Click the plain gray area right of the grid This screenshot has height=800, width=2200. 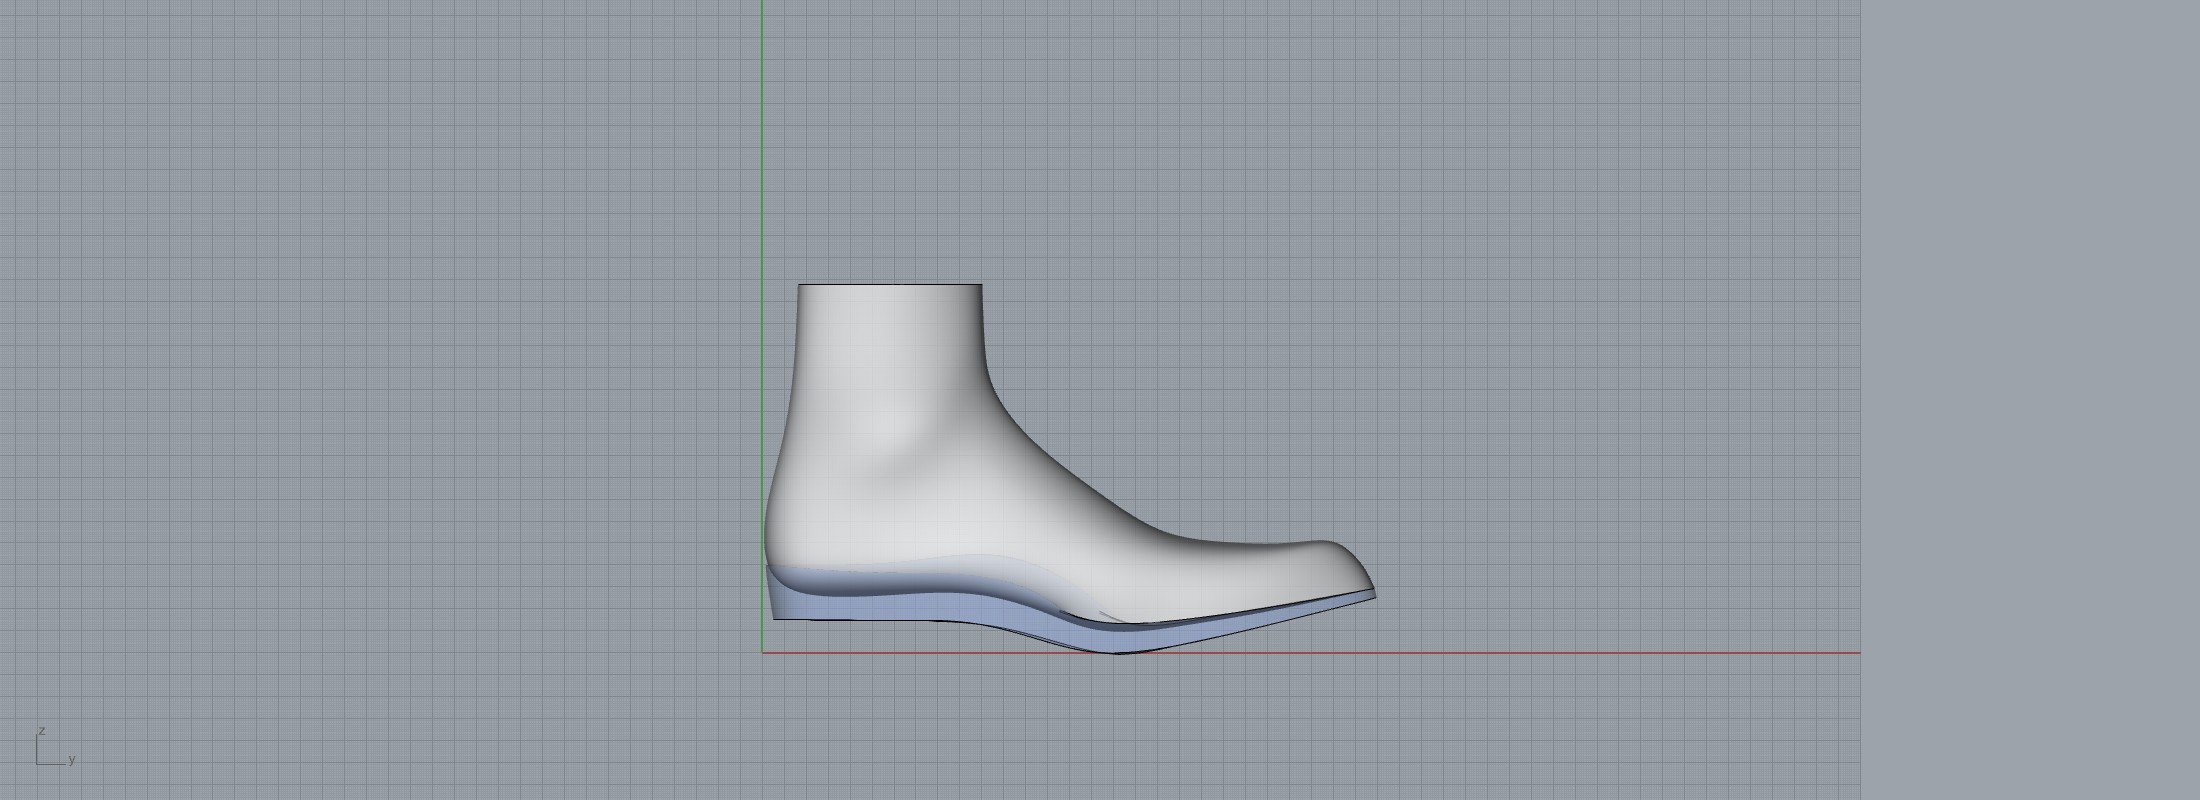[x=2030, y=400]
